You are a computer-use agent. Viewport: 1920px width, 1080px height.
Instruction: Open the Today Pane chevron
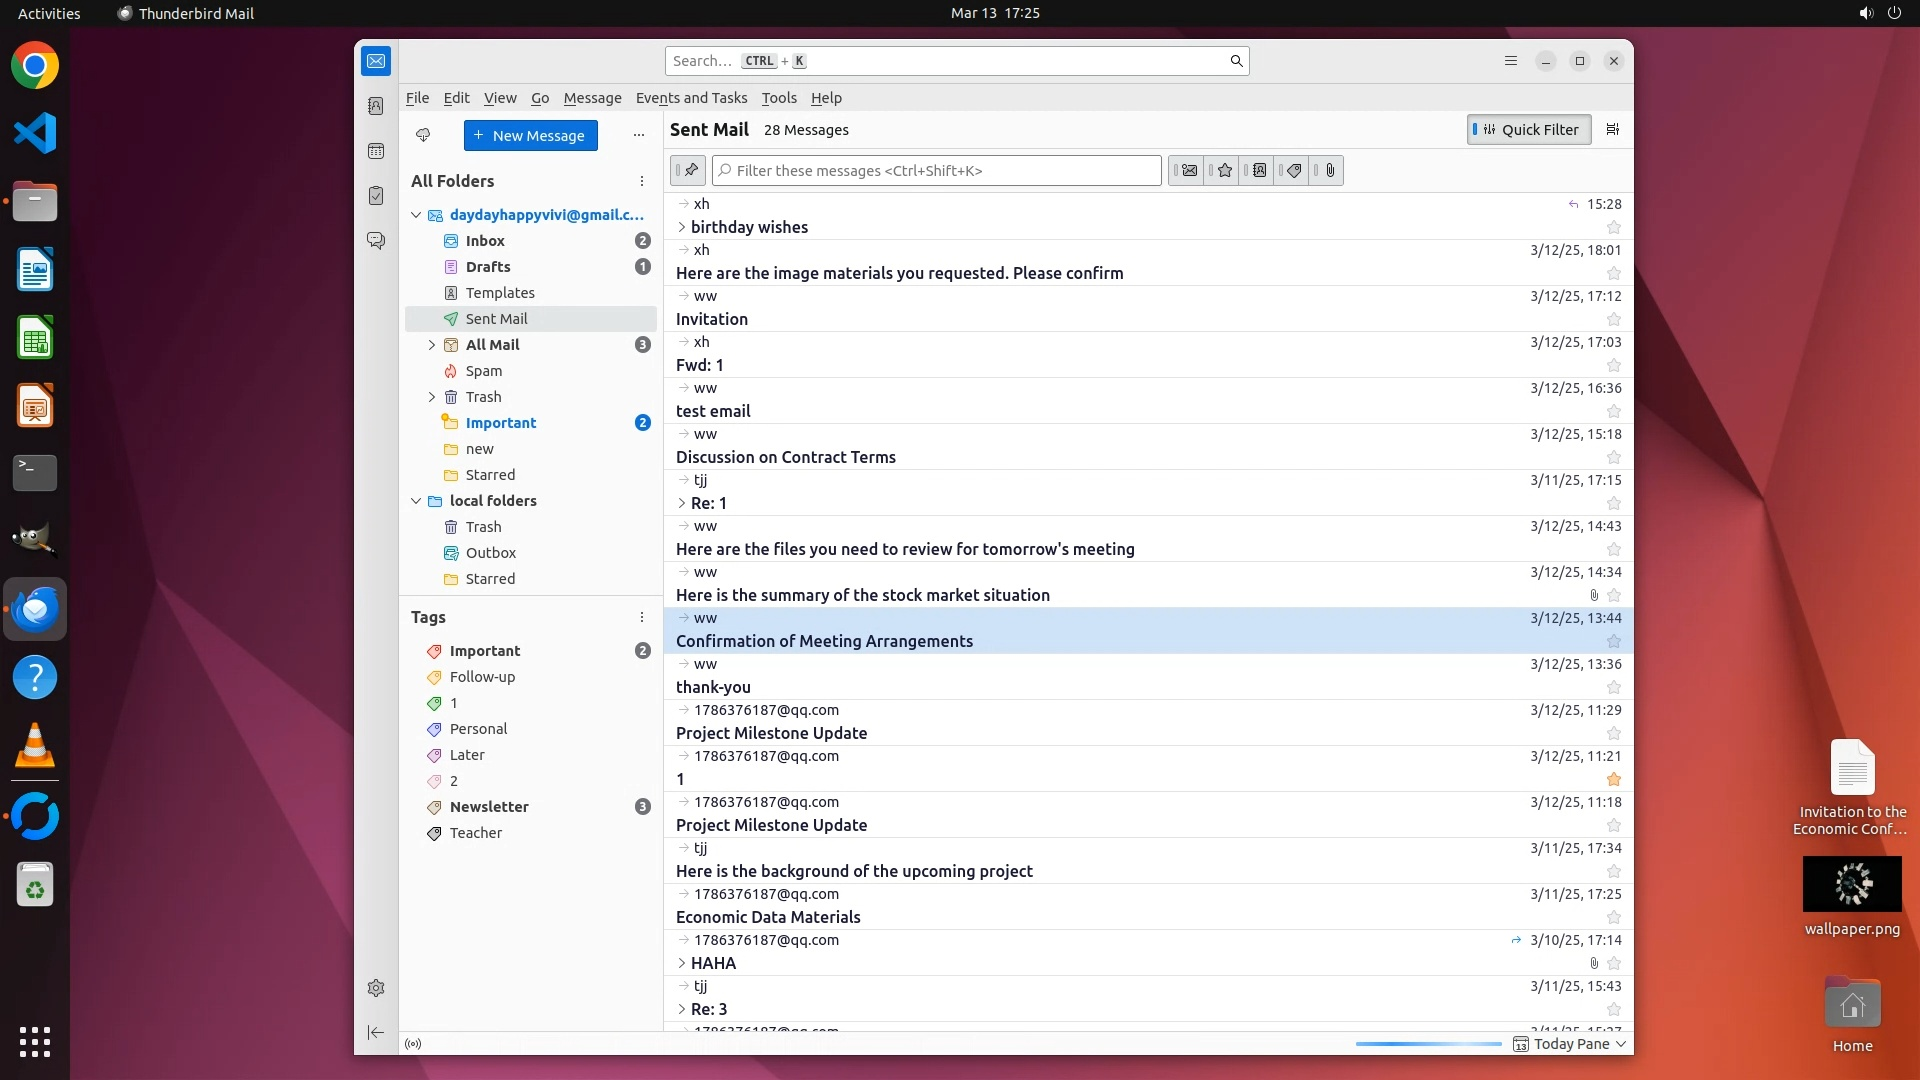[x=1620, y=1044]
